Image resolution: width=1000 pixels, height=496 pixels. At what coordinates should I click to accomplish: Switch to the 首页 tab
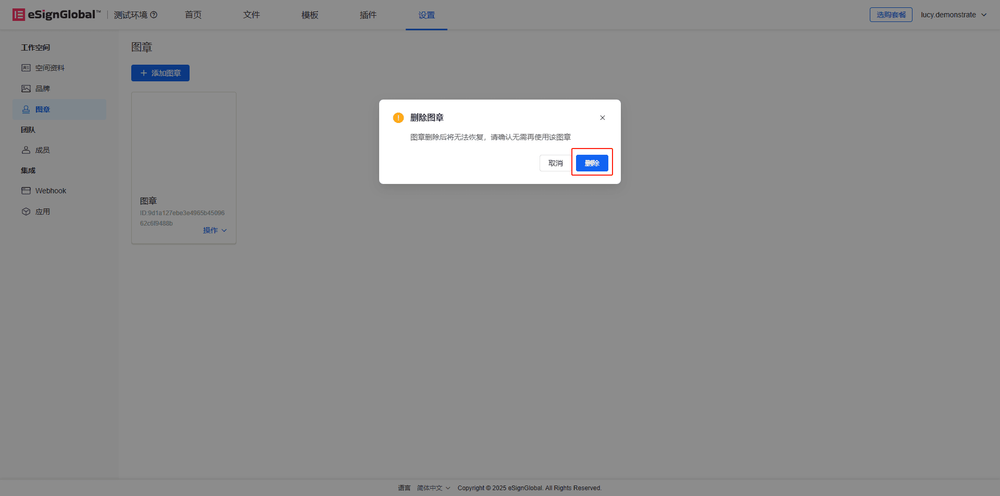(x=193, y=15)
